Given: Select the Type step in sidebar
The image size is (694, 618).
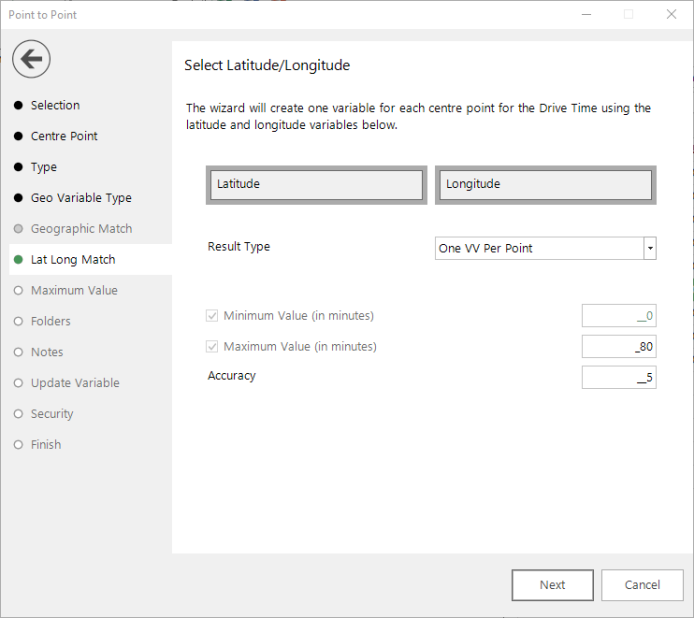Looking at the screenshot, I should (44, 167).
